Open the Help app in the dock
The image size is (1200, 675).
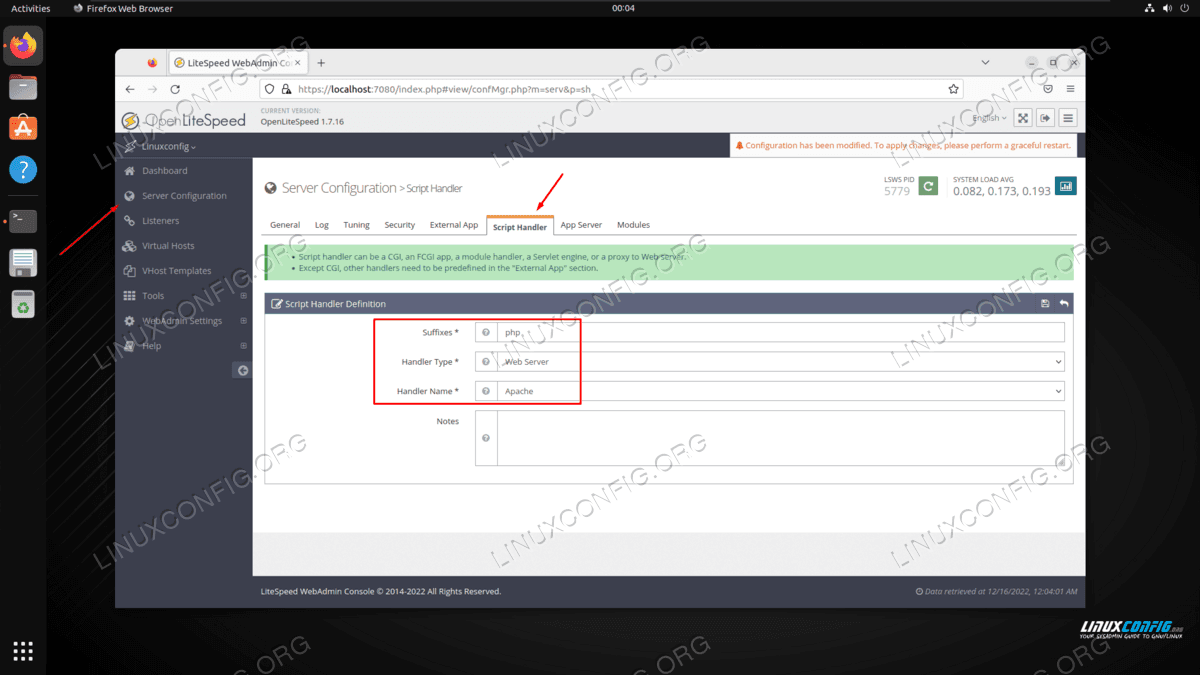coord(23,168)
